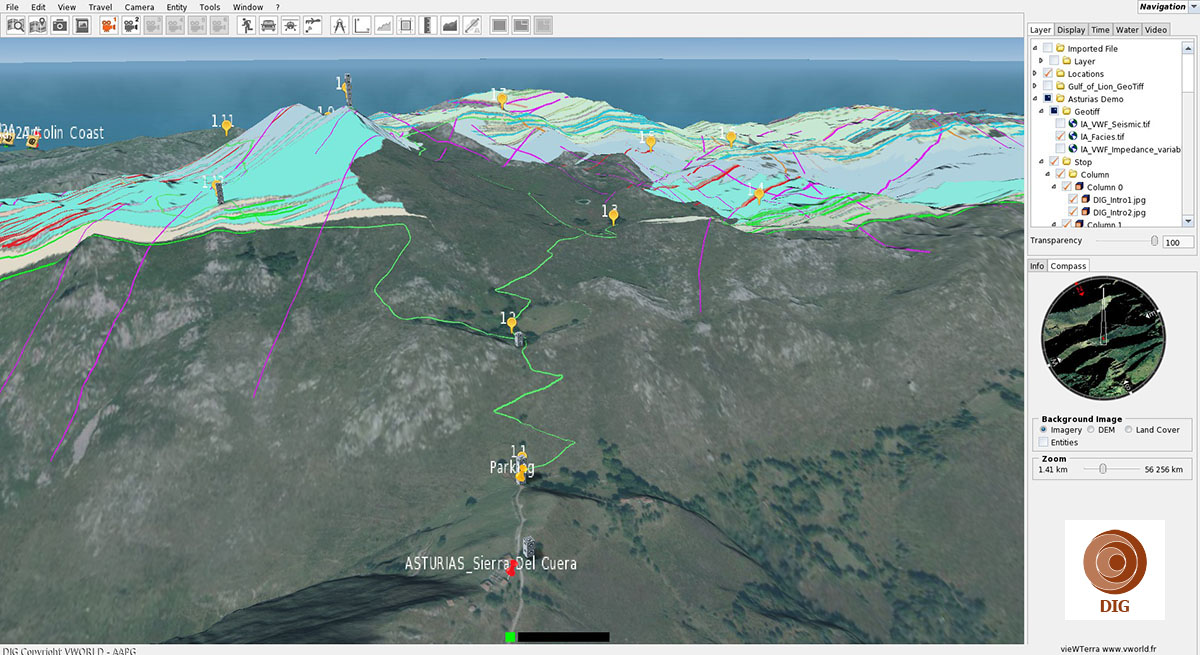Click the map search magnifier toolbar icon
1200x655 pixels.
16,25
